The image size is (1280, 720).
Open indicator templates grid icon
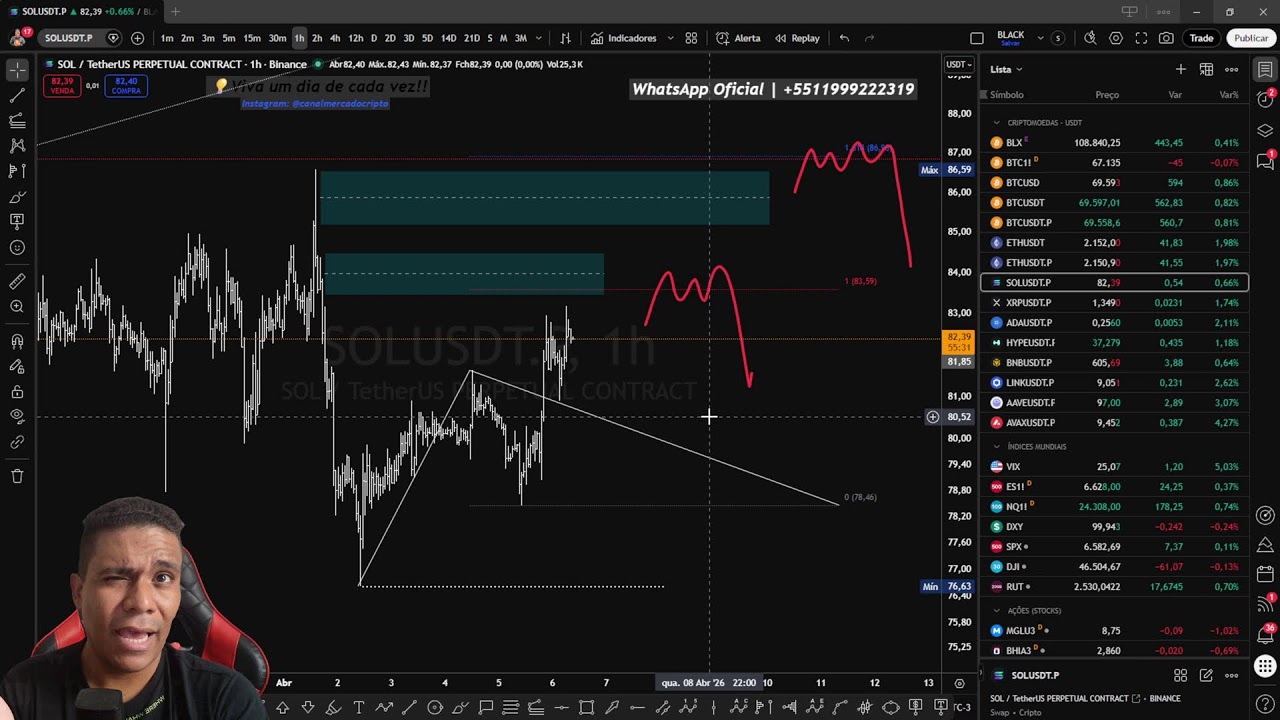(691, 38)
